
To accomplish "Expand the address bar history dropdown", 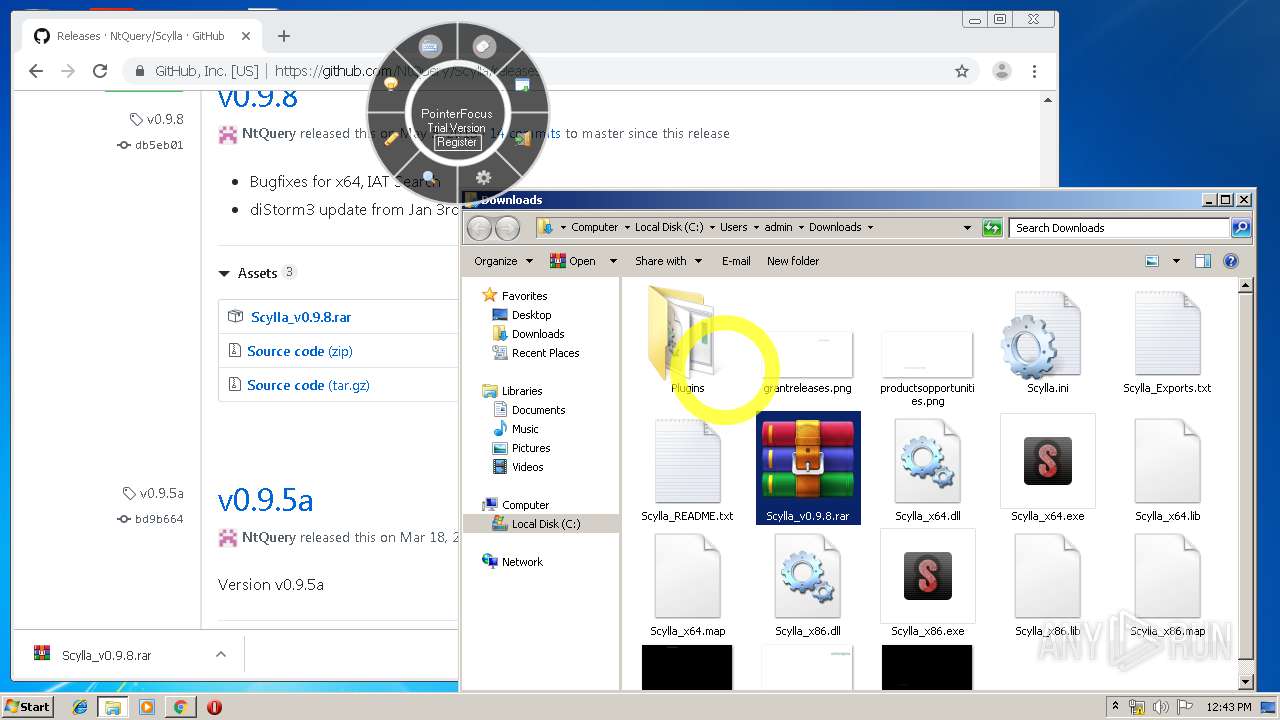I will [967, 228].
